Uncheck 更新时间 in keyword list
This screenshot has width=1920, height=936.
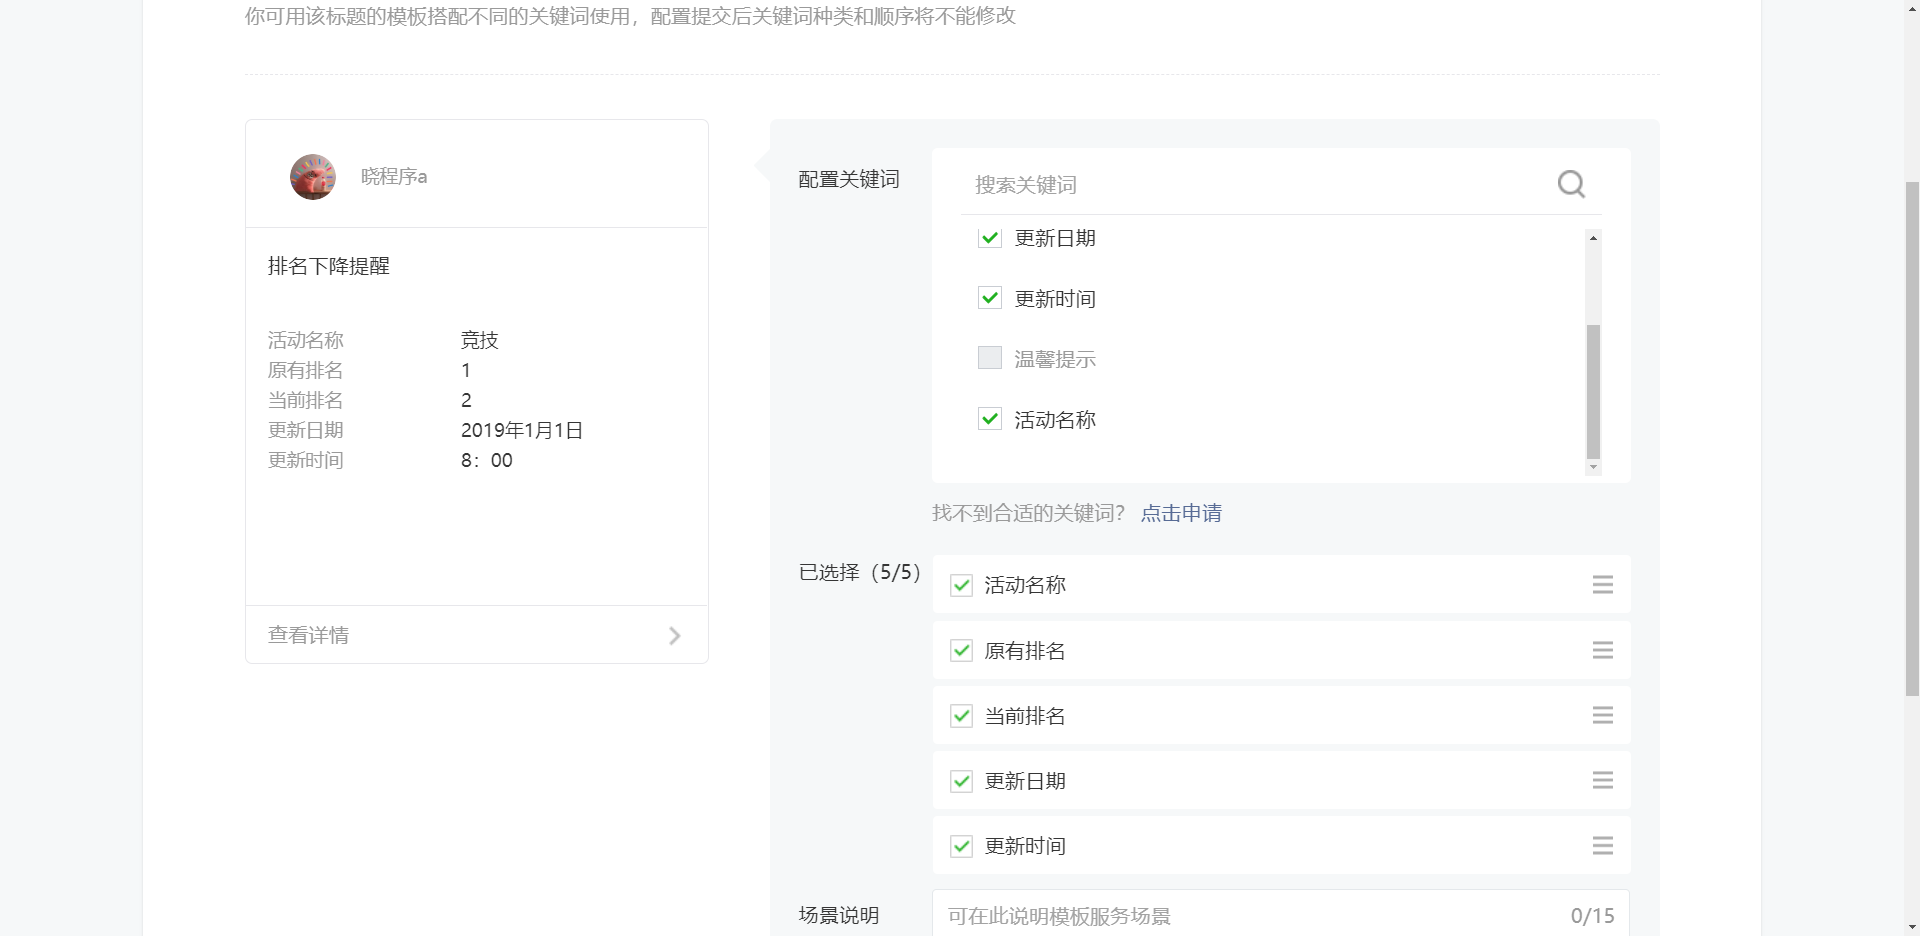pyautogui.click(x=990, y=298)
